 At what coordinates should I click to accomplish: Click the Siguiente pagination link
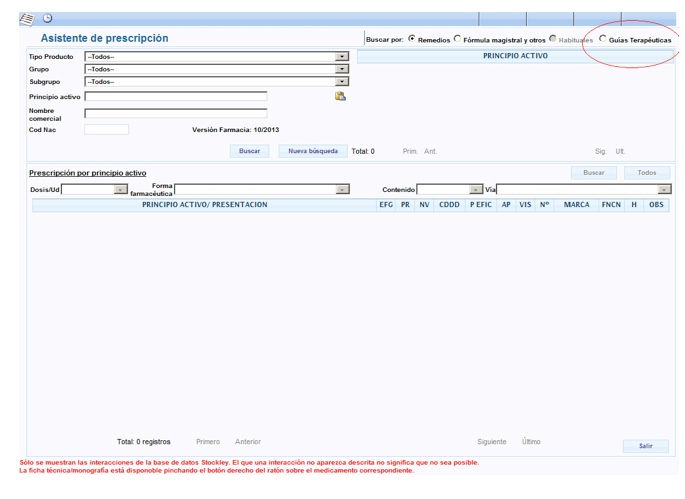click(491, 441)
